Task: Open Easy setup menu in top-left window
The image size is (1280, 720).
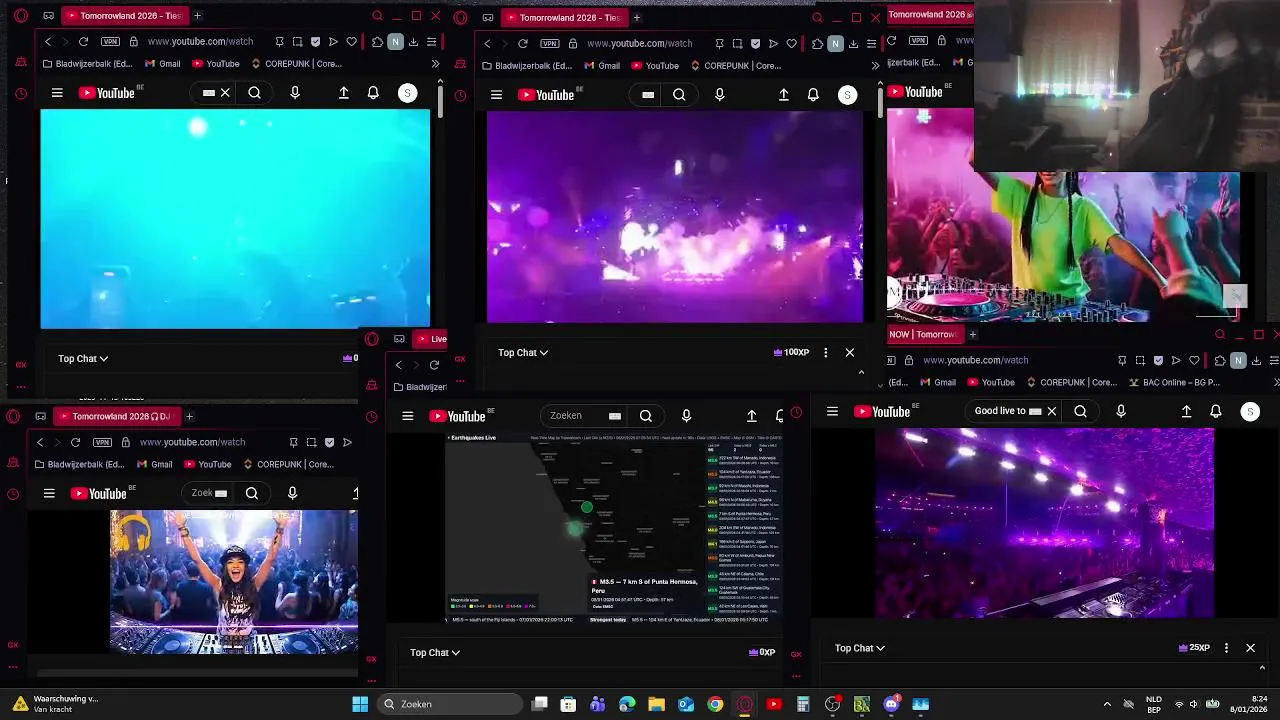Action: [431, 42]
